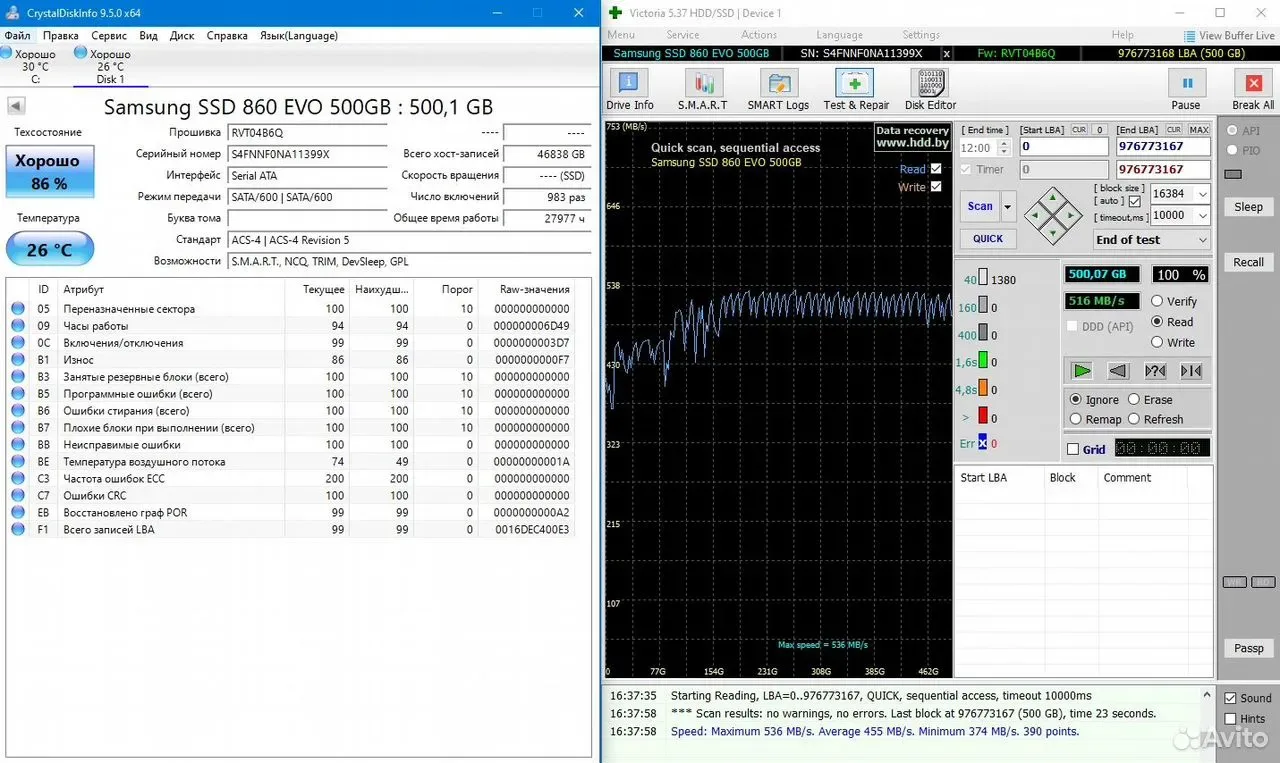Switch to C: disk tab

tap(34, 66)
